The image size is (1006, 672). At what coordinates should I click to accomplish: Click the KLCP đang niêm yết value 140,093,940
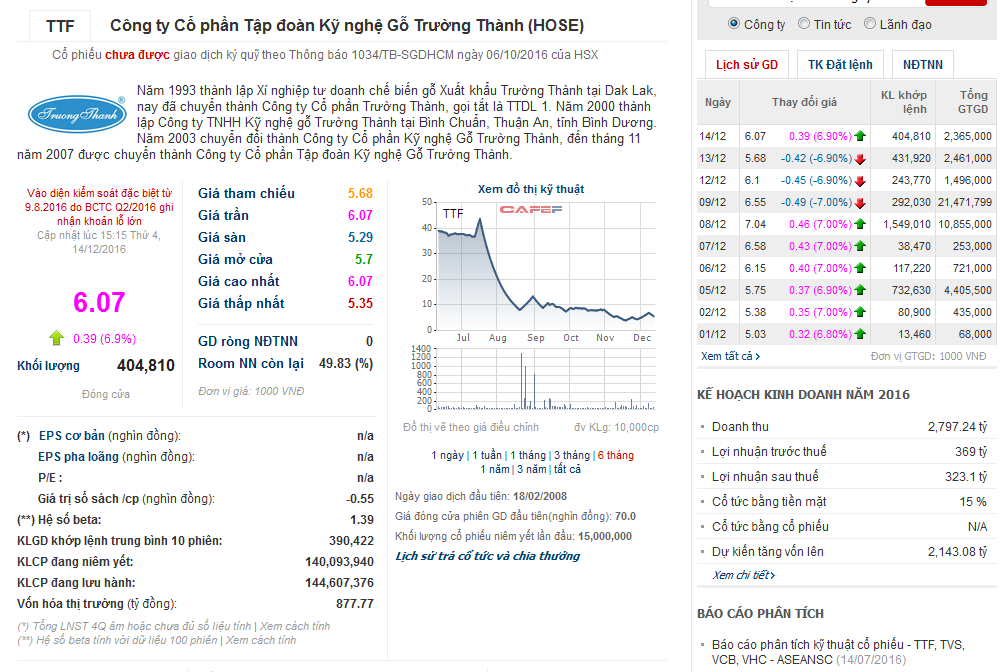point(339,562)
